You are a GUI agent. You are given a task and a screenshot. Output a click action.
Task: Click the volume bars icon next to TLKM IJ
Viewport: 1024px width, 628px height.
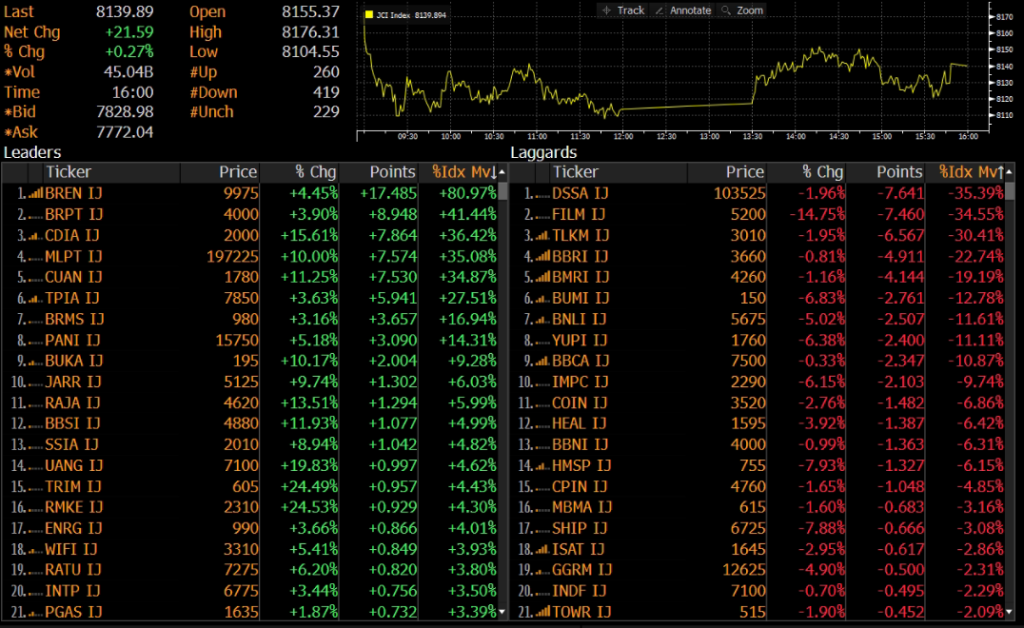[x=541, y=235]
